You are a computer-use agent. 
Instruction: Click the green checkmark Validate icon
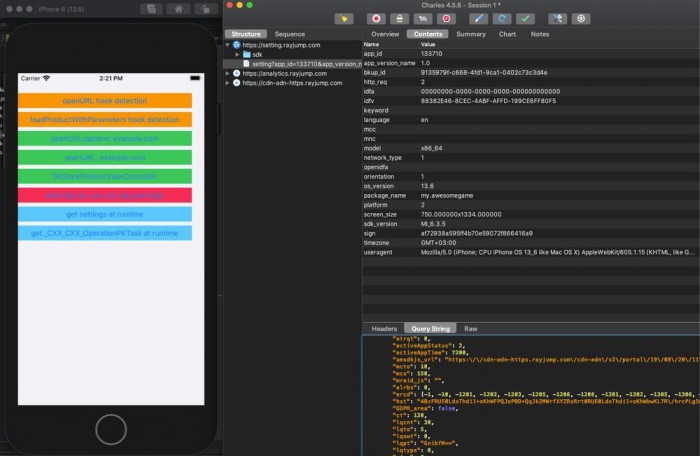[x=525, y=18]
